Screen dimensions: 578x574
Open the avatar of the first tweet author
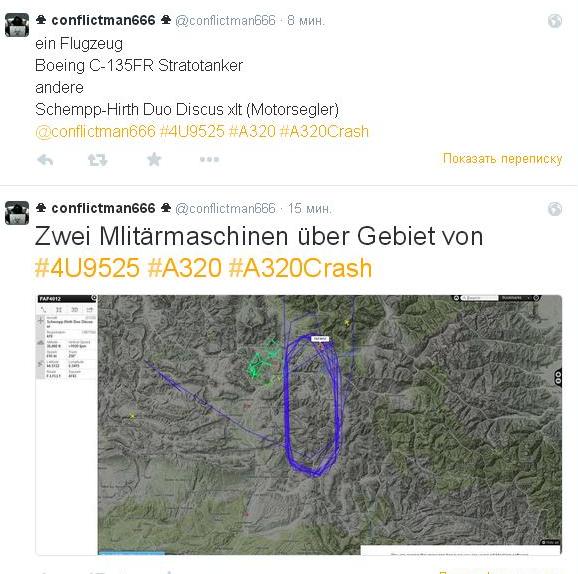click(17, 25)
